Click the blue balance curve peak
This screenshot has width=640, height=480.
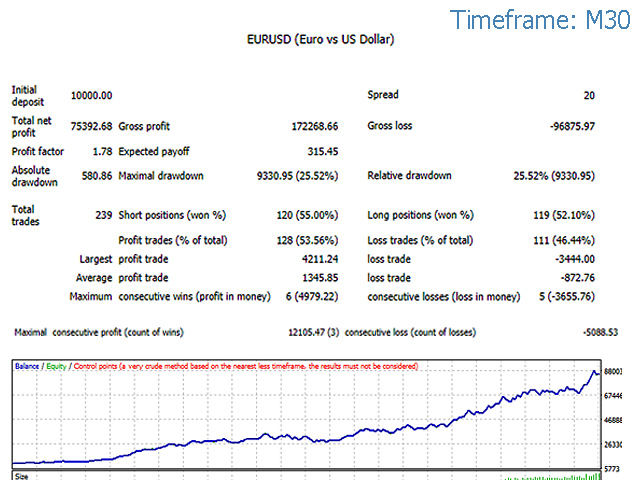pos(594,371)
